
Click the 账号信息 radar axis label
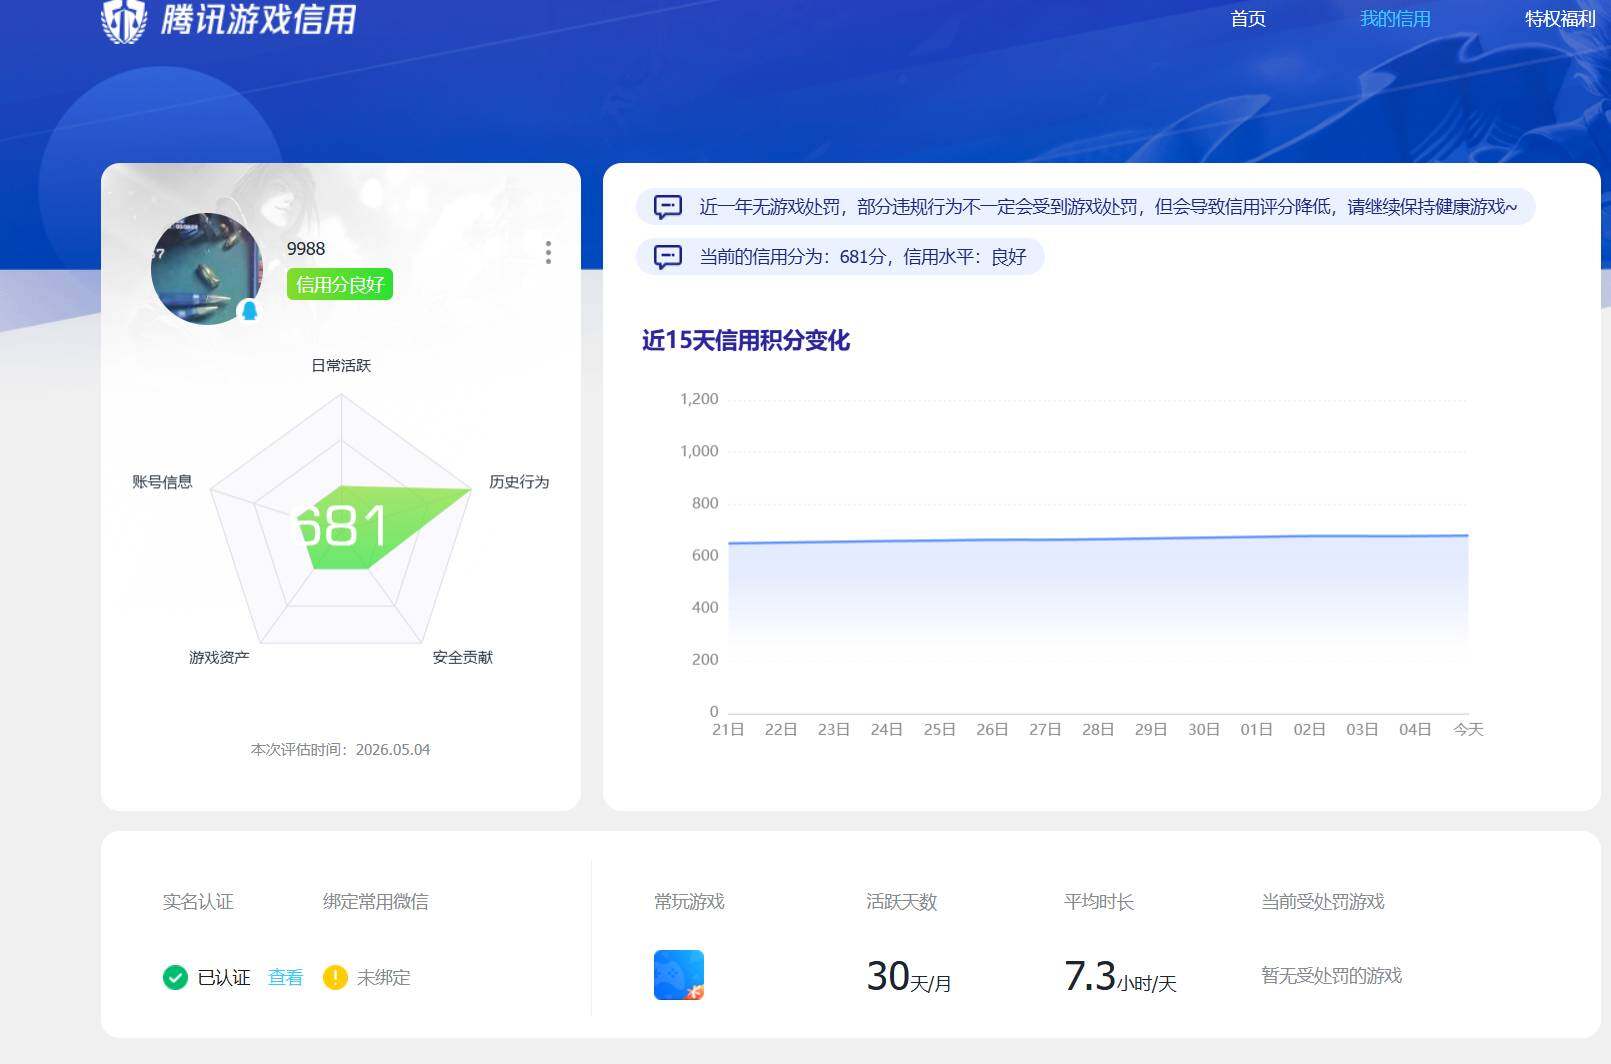pyautogui.click(x=162, y=481)
